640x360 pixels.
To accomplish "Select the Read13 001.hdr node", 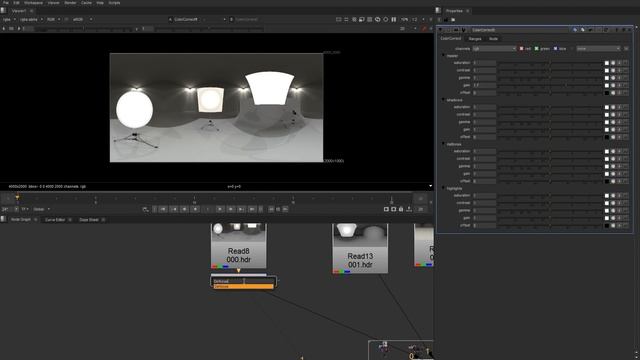I will (x=360, y=248).
